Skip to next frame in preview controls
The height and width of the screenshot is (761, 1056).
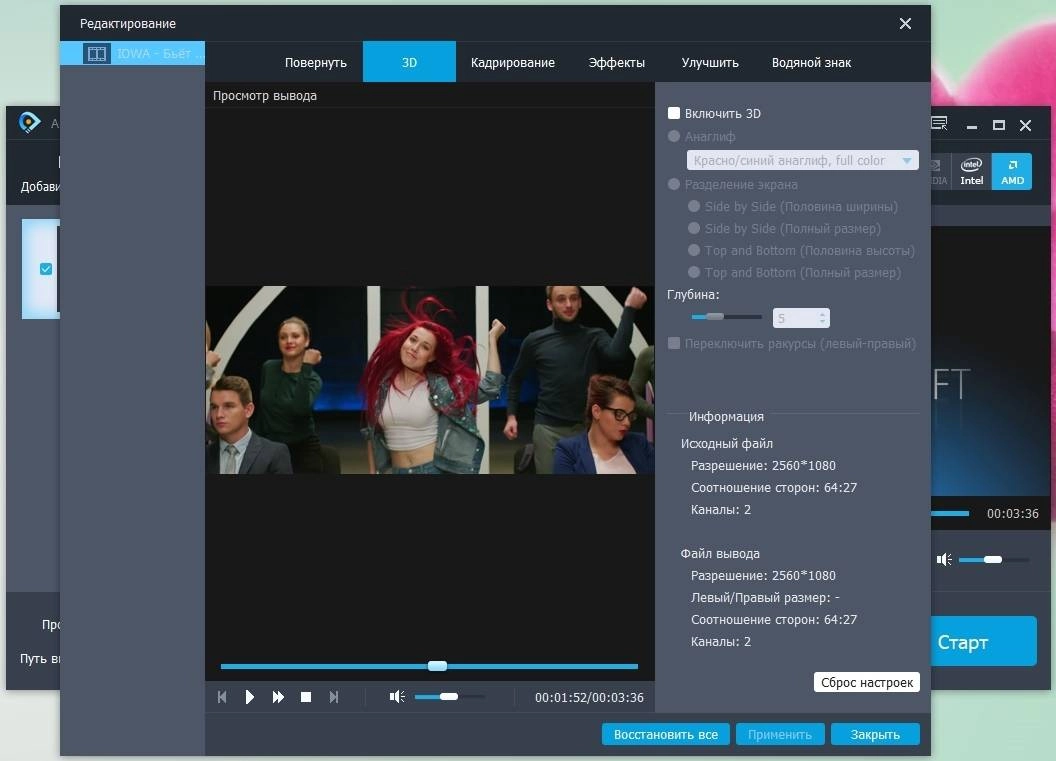(334, 697)
